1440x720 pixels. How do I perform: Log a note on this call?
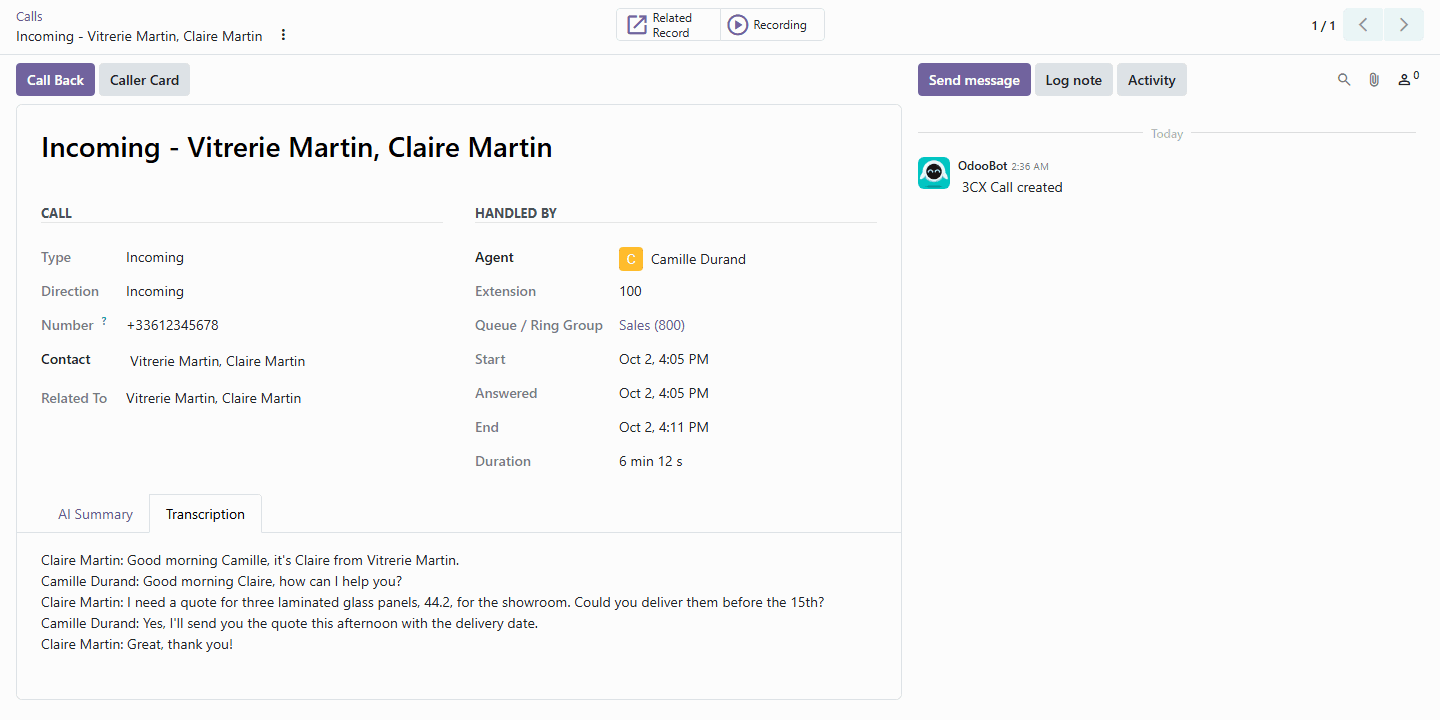tap(1073, 80)
